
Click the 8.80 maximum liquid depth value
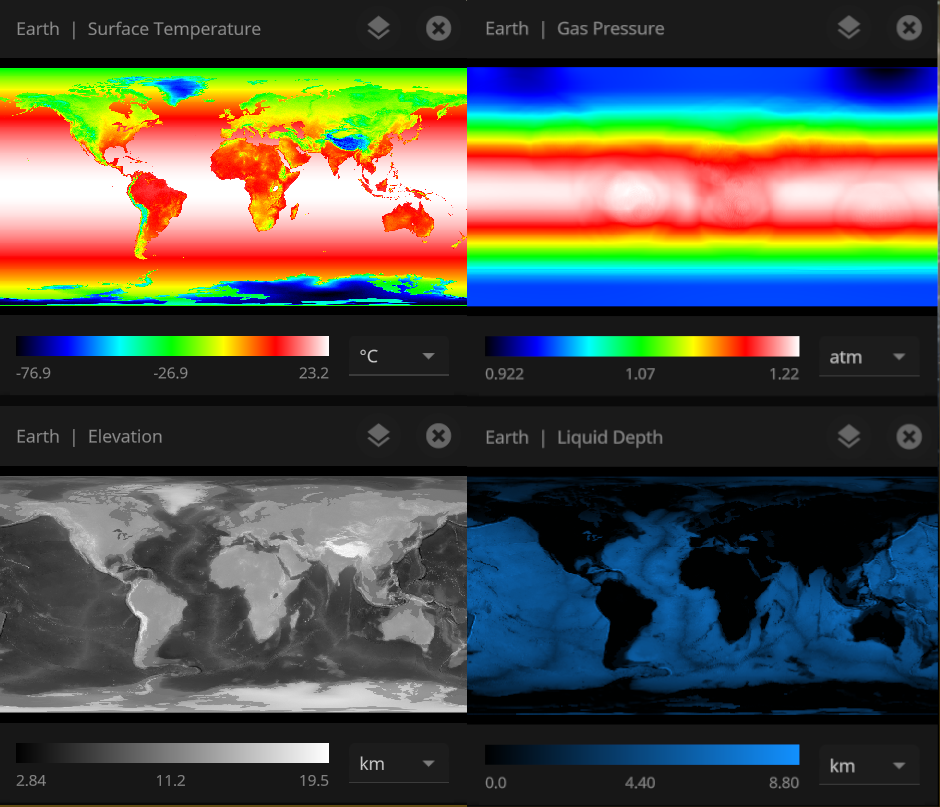[784, 782]
